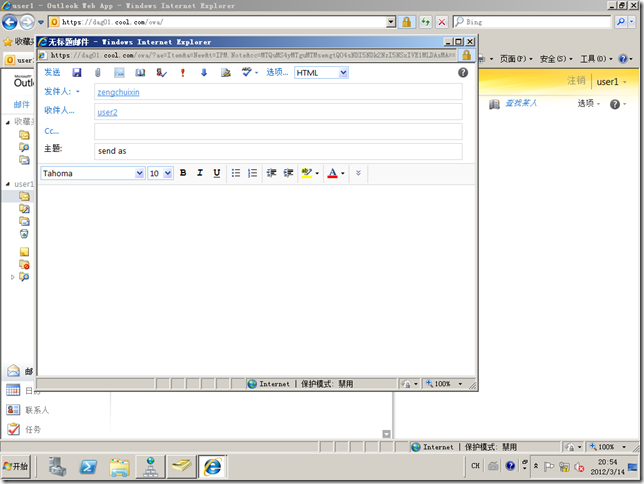Viewport: 644px width, 484px height.
Task: Click 注销 (sign out) in Outlook Web App
Action: click(576, 81)
